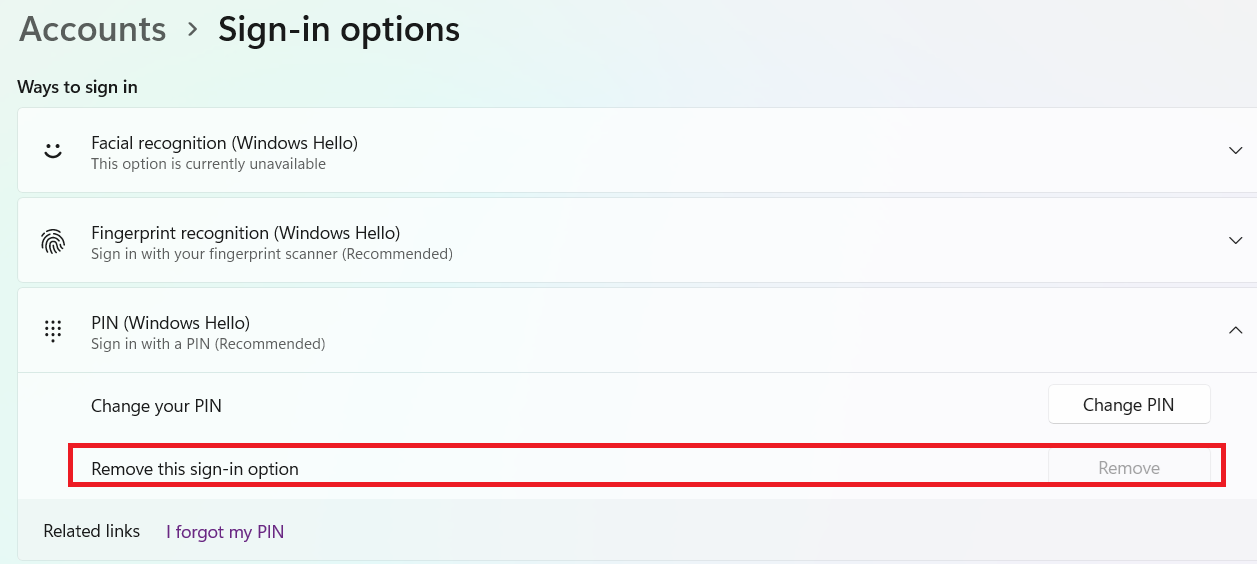Expand the Facial recognition (Windows Hello) chevron
Viewport: 1257px width, 564px height.
coord(1236,150)
